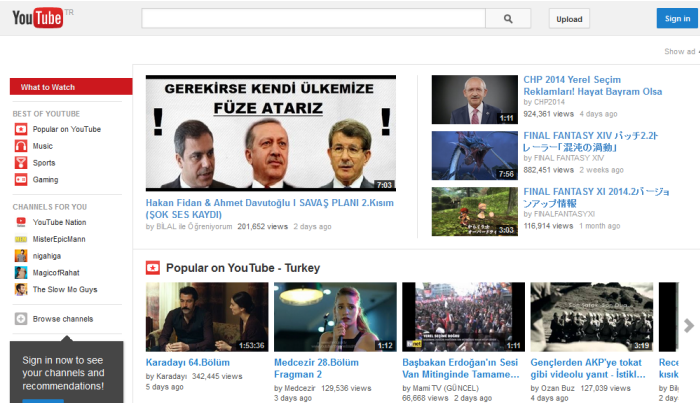700x406 pixels.
Task: Click the MisterEpicMann channel avatar
Action: pyautogui.click(x=21, y=239)
